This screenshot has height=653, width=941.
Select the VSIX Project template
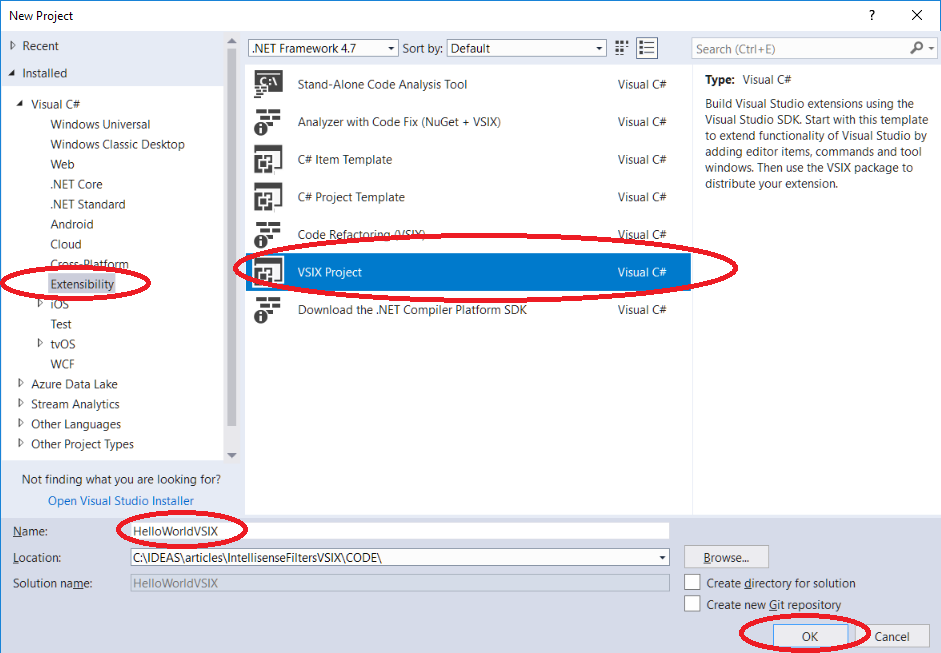coord(468,272)
